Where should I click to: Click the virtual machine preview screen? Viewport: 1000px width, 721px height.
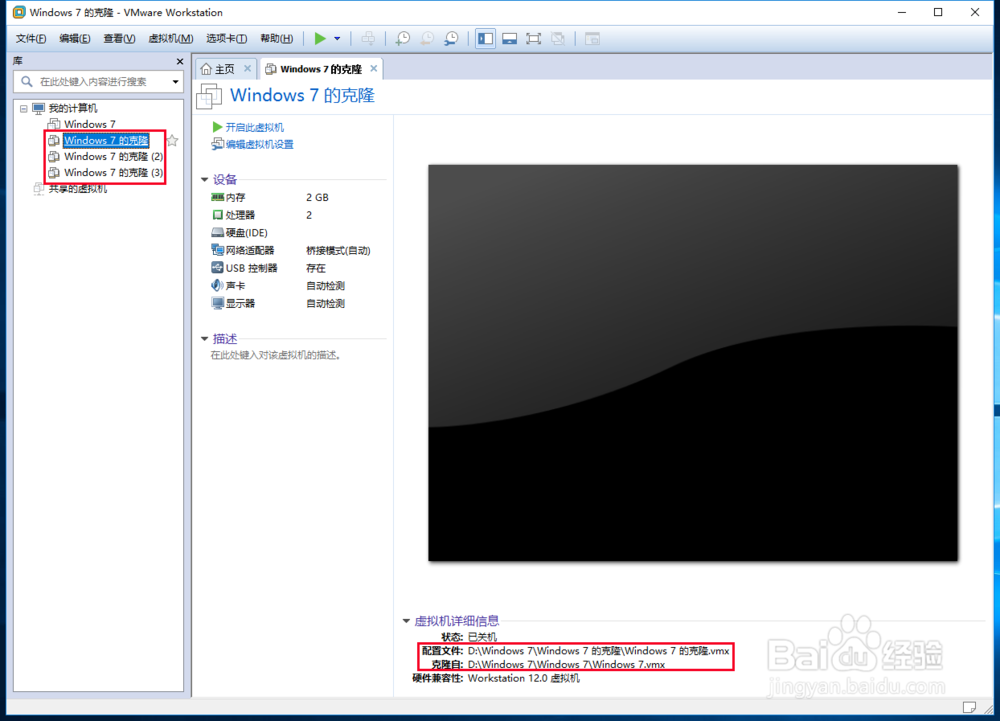(693, 363)
